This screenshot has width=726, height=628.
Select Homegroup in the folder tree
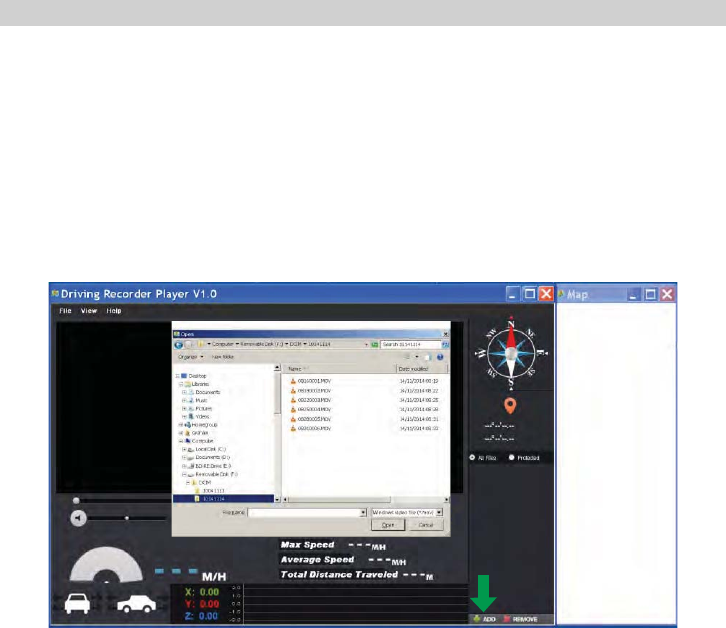pos(204,425)
